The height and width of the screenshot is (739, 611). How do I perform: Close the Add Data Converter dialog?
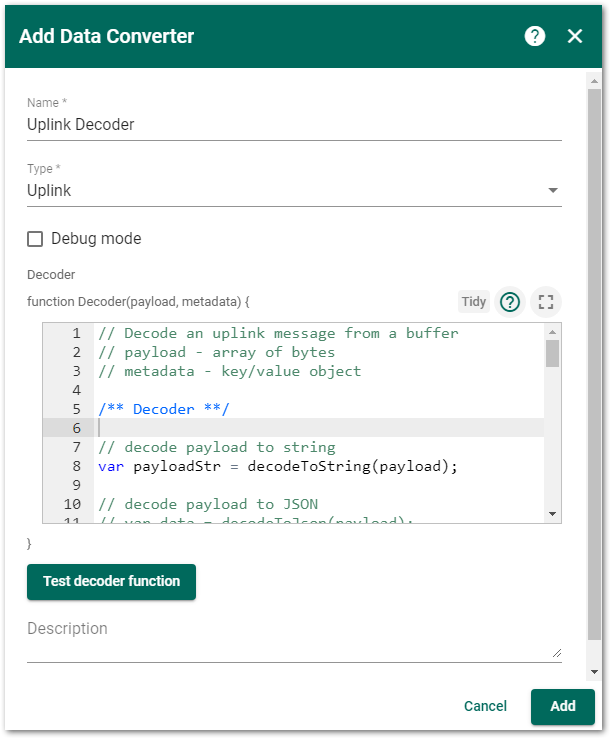pos(575,36)
